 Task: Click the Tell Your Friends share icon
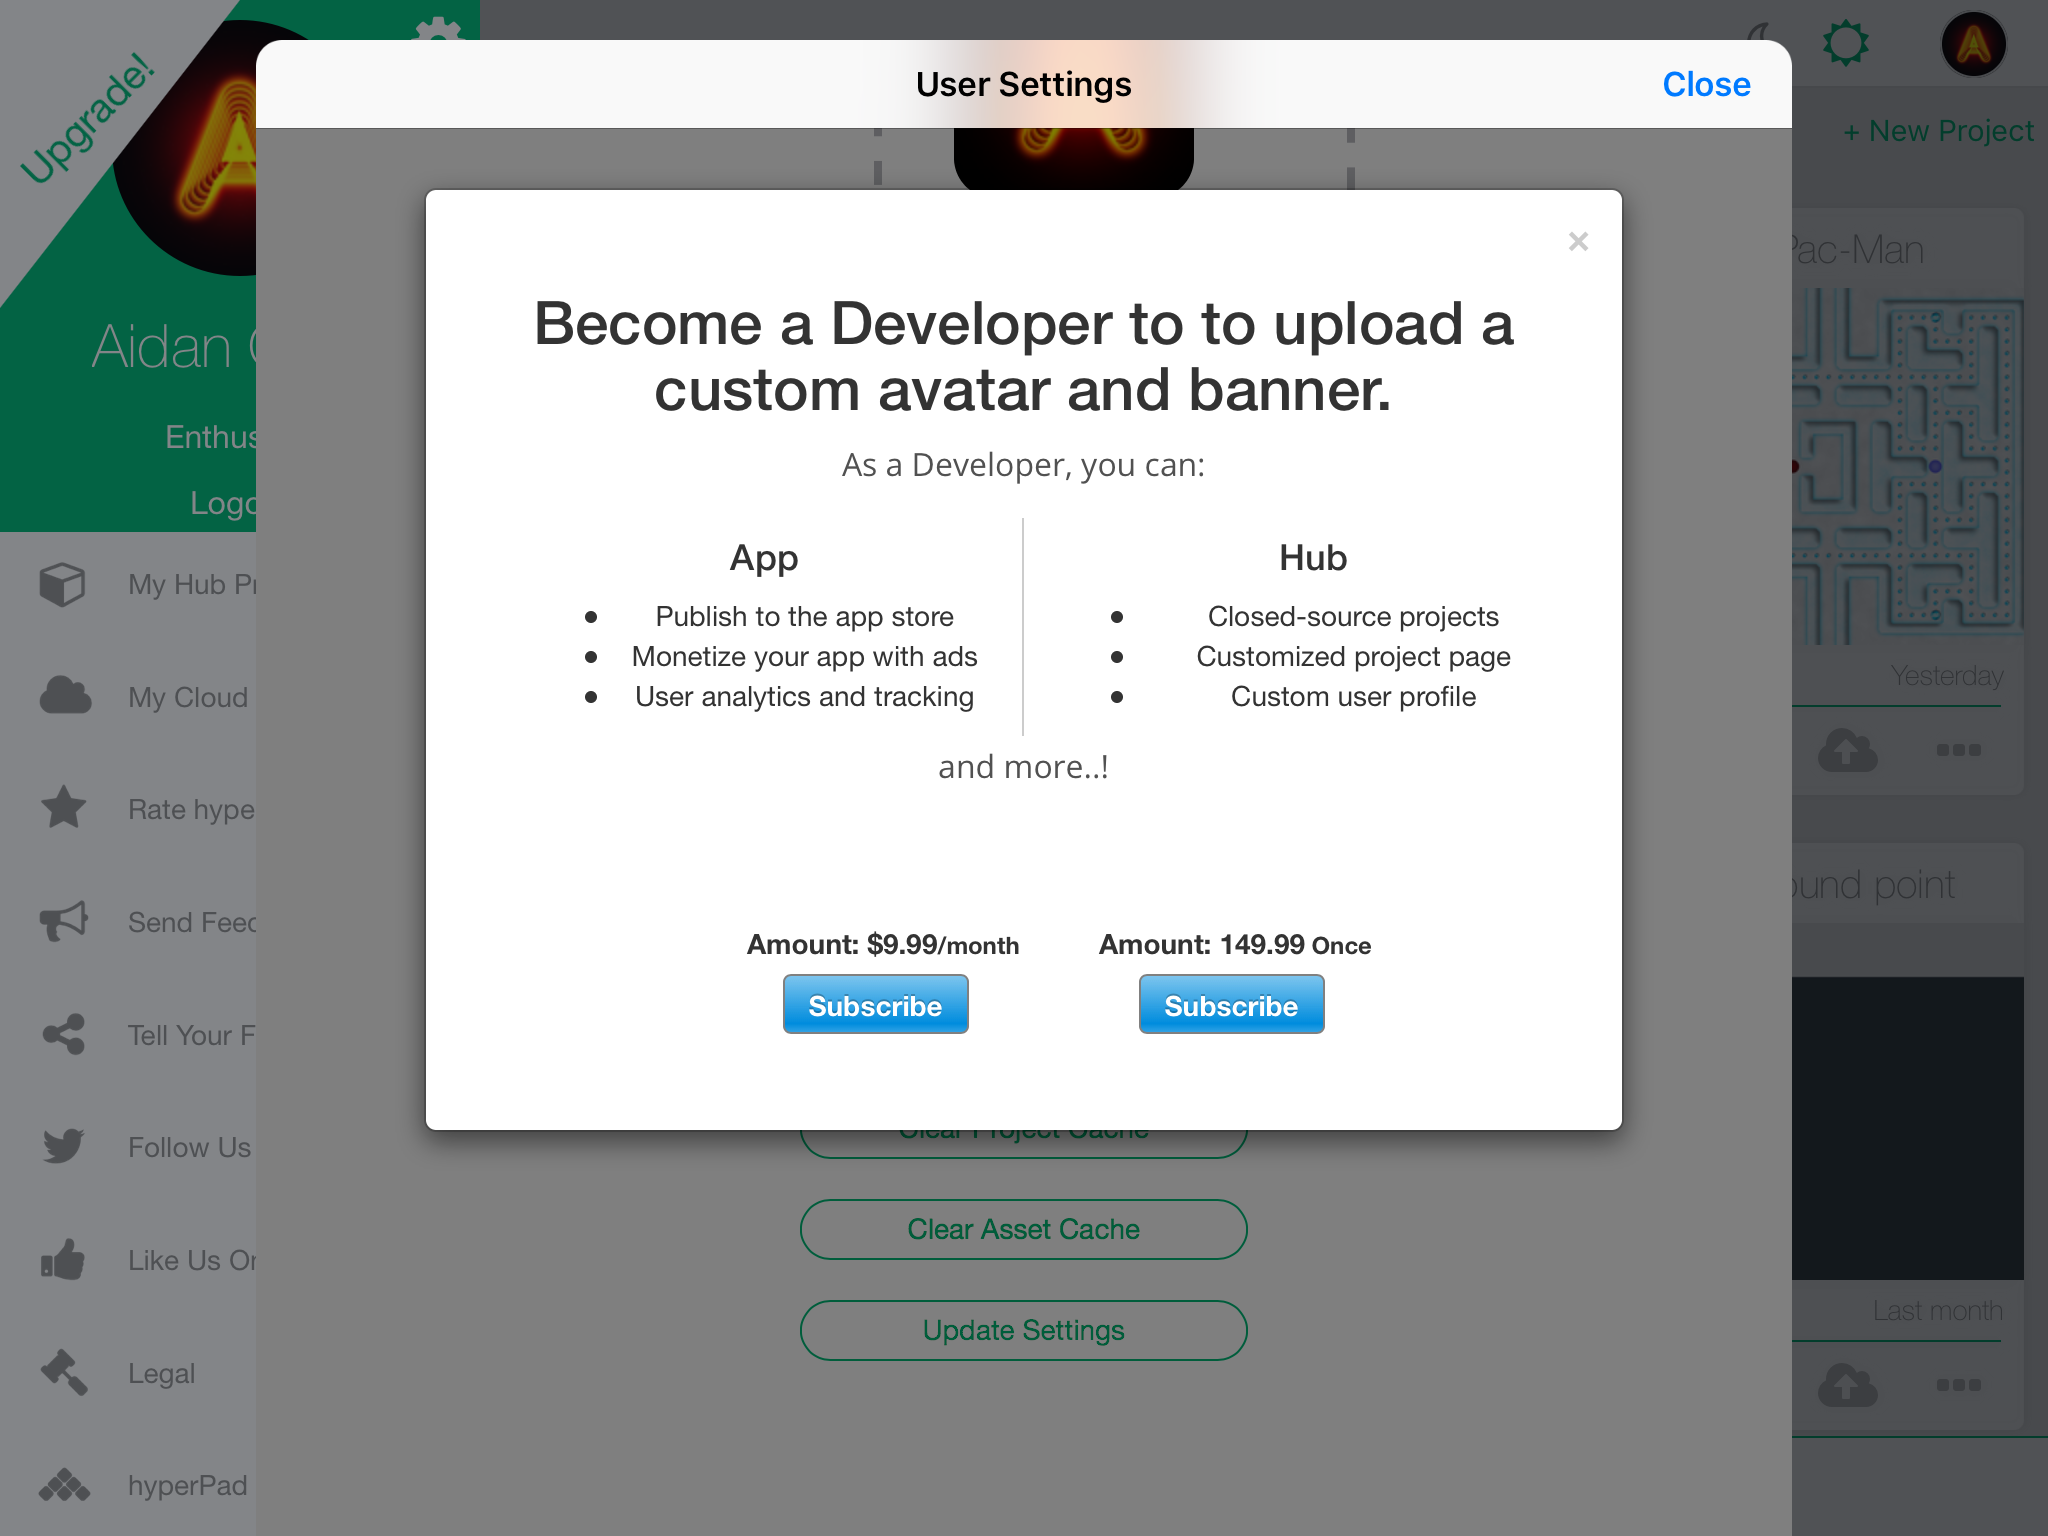(64, 1034)
